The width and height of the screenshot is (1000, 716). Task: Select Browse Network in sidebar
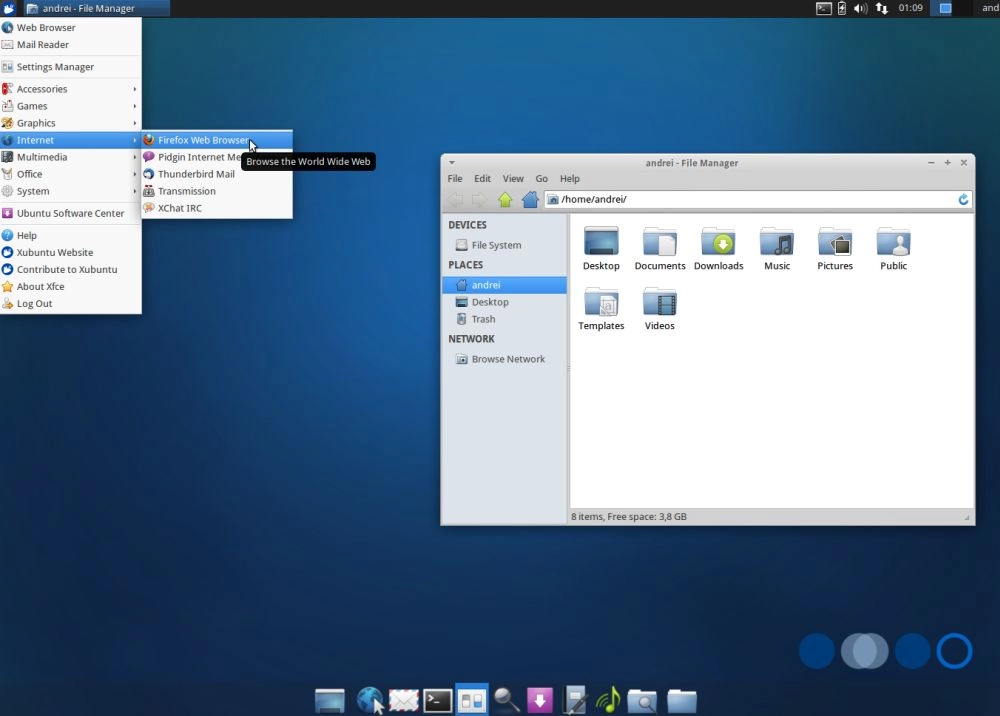(x=504, y=360)
